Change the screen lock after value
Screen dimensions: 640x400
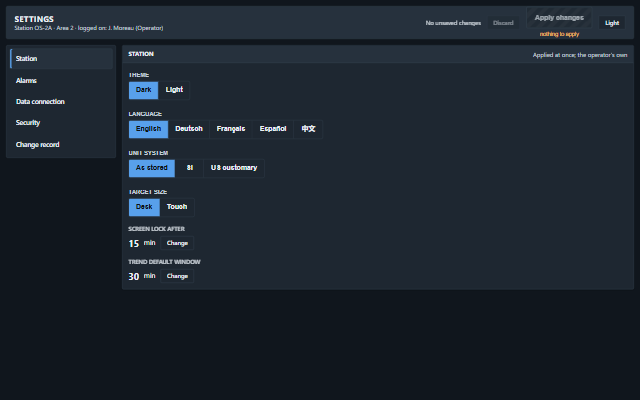pos(177,243)
